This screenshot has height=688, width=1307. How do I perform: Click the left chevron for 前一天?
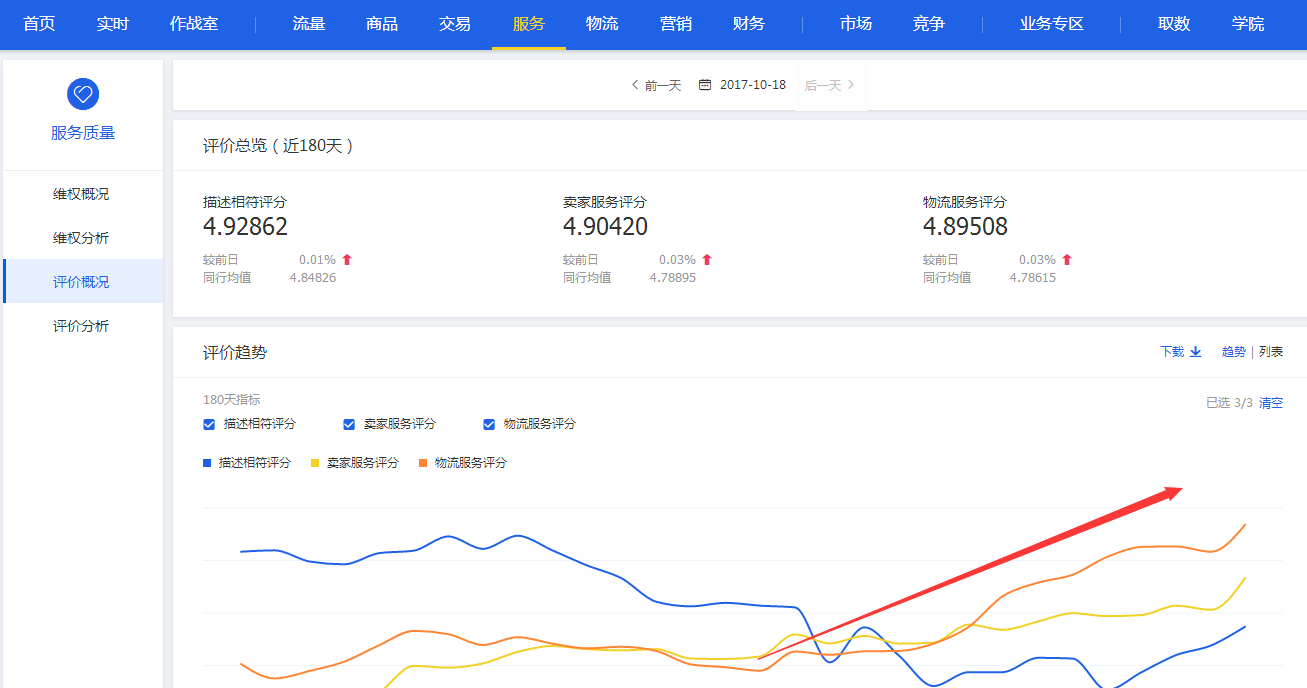pos(634,85)
